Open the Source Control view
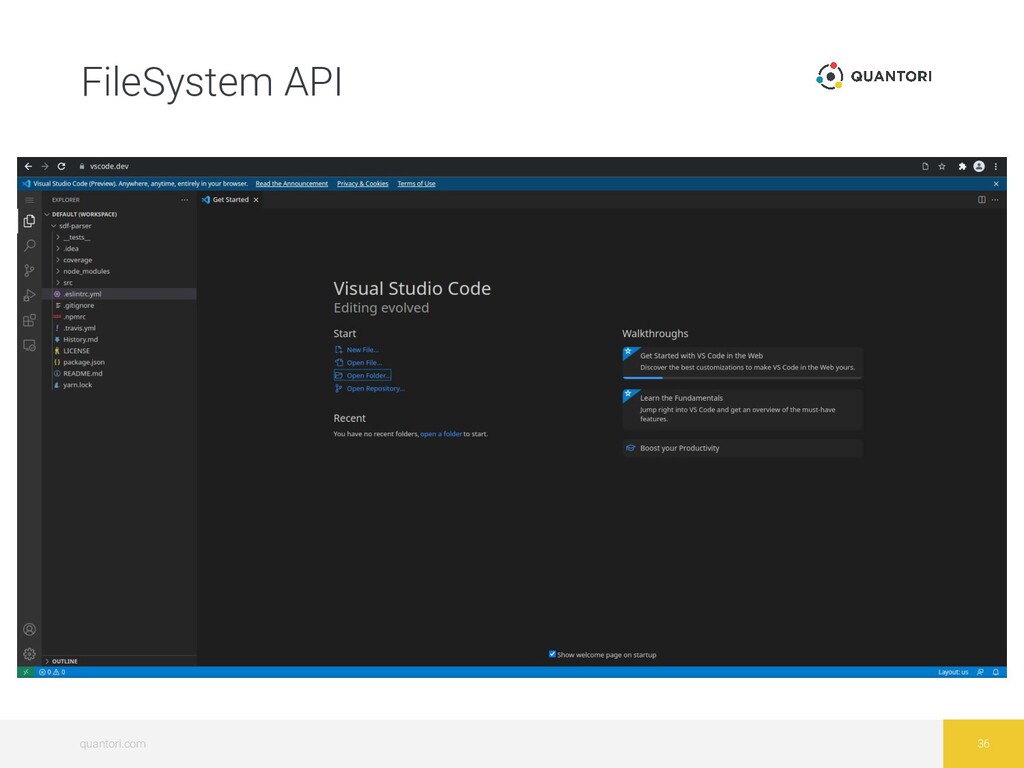The width and height of the screenshot is (1024, 768). point(29,270)
